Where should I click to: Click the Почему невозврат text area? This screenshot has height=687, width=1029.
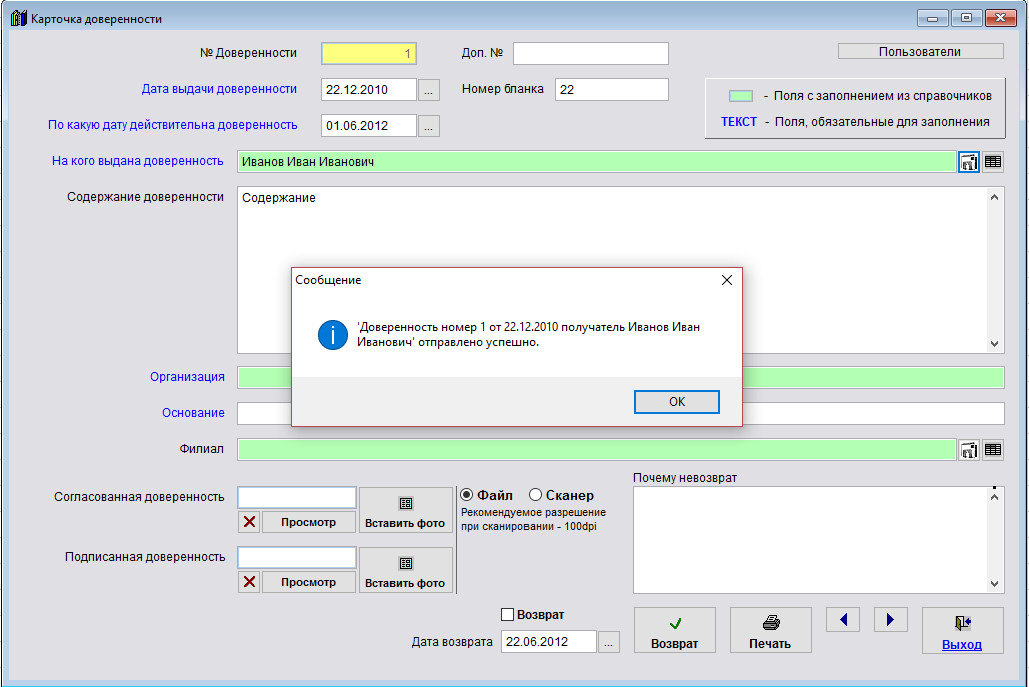(811, 540)
